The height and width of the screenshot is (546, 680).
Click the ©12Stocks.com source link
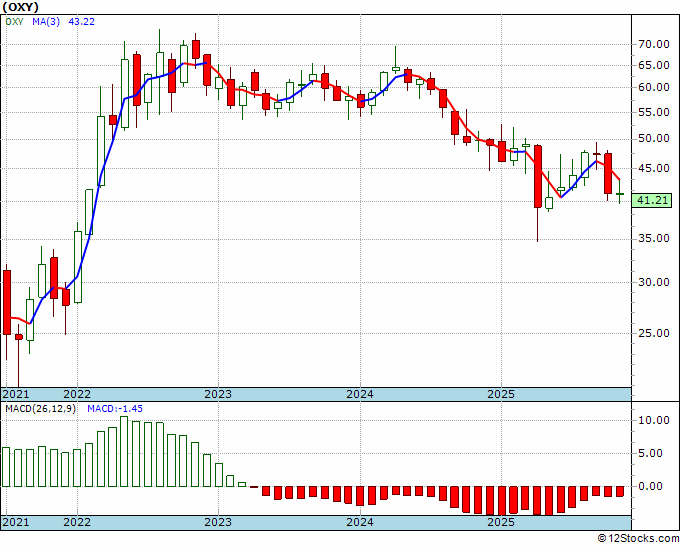(x=638, y=539)
